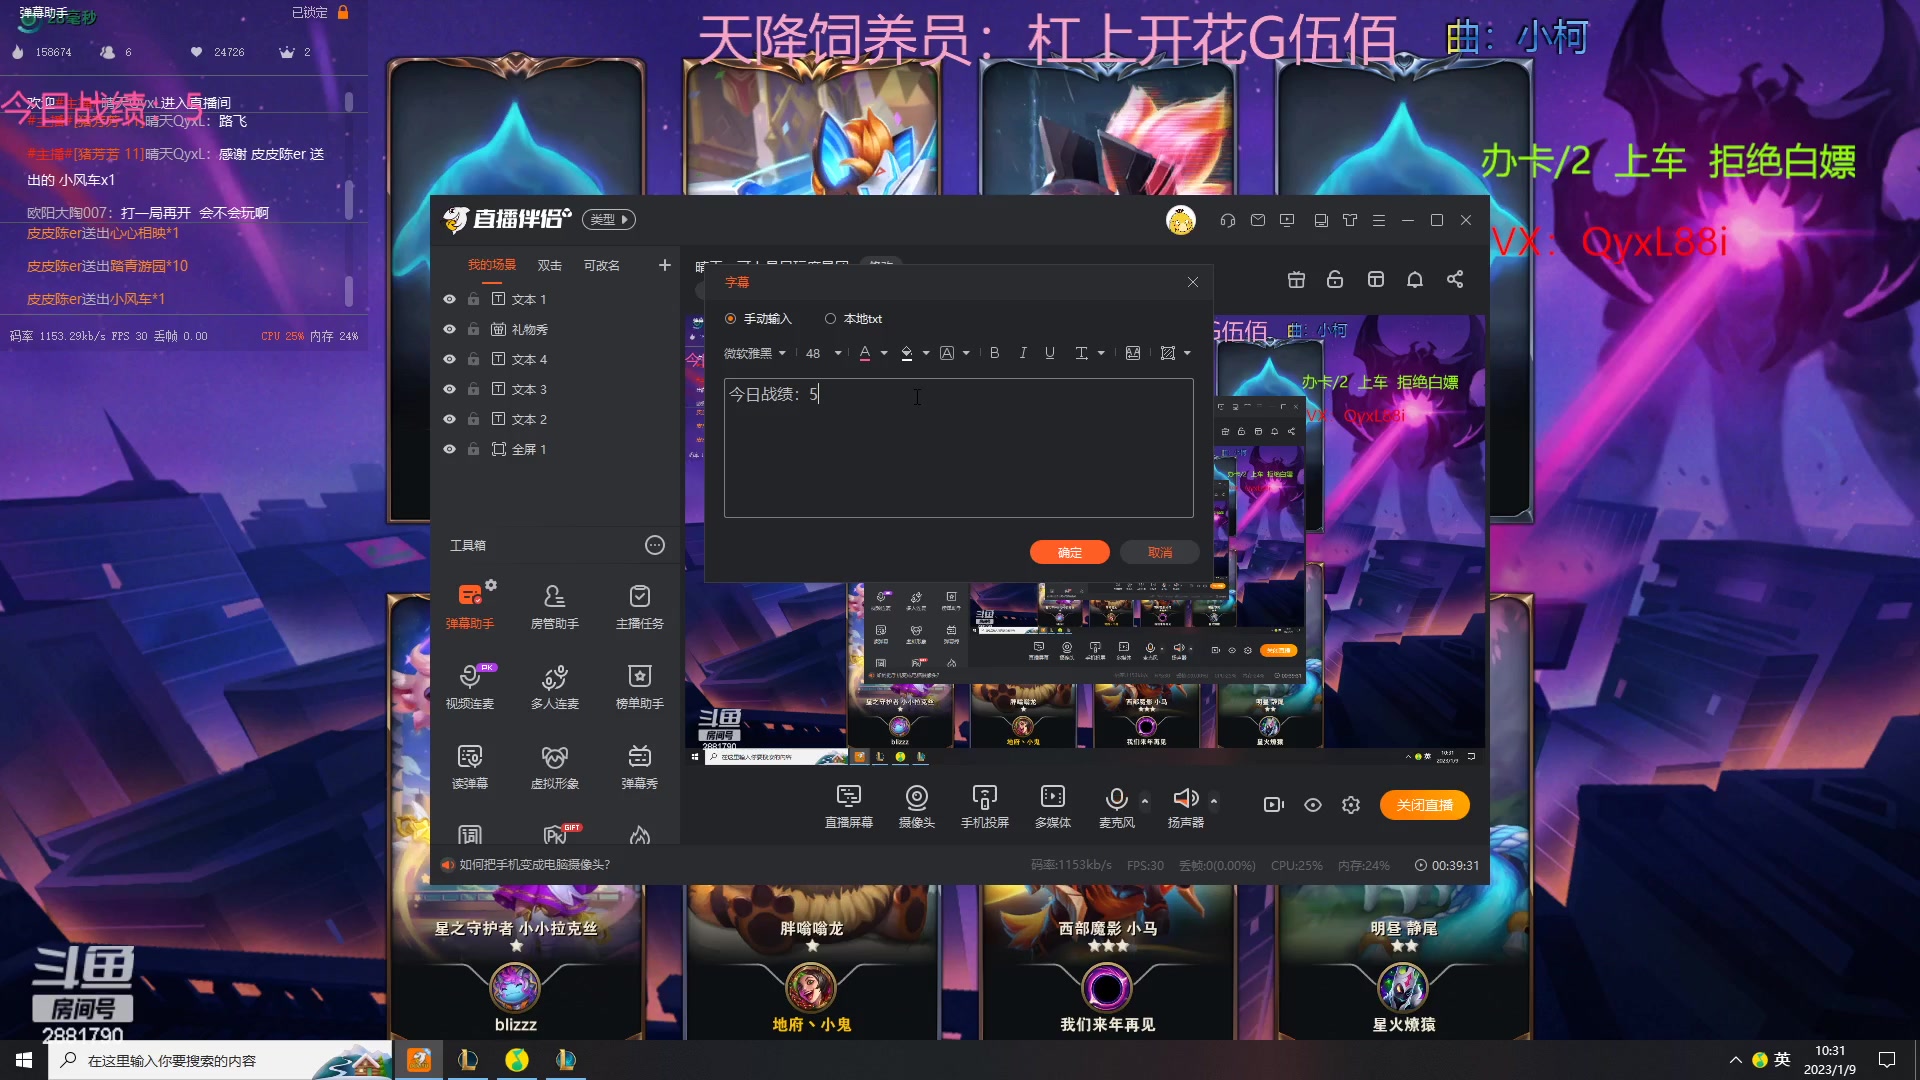Screen dimensions: 1920x1080
Task: Add 多媒体 multimedia source
Action: [x=1052, y=806]
